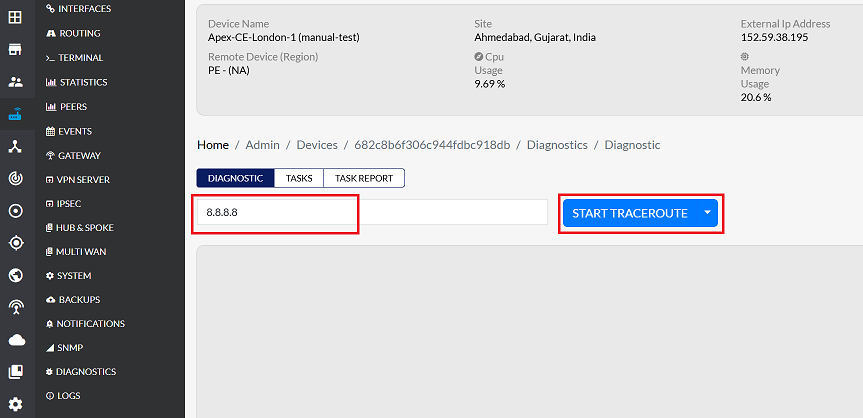Click the store icon in left rail
The width and height of the screenshot is (863, 418).
click(15, 50)
